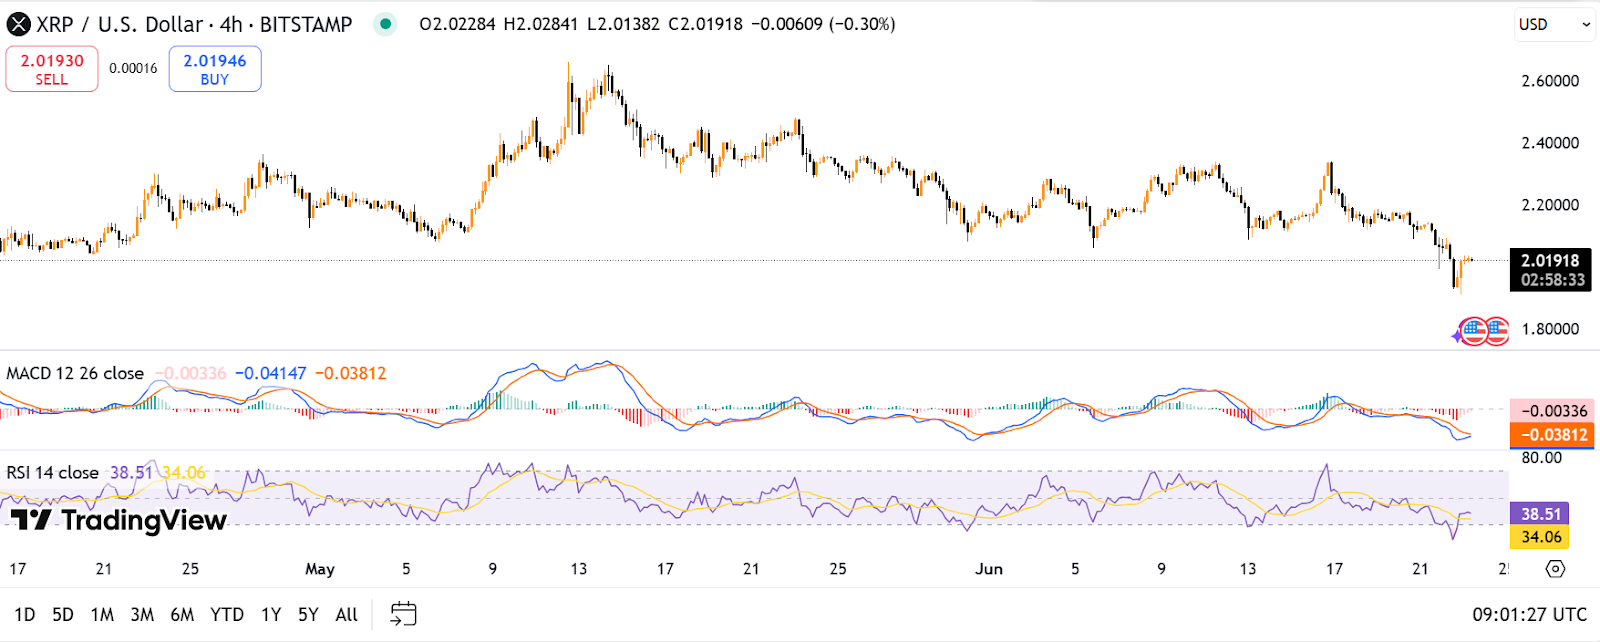Select the All time range
Image resolution: width=1600 pixels, height=642 pixels.
347,615
